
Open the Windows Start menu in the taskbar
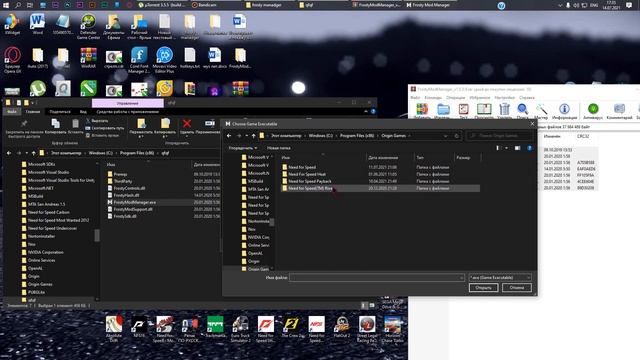6,5
